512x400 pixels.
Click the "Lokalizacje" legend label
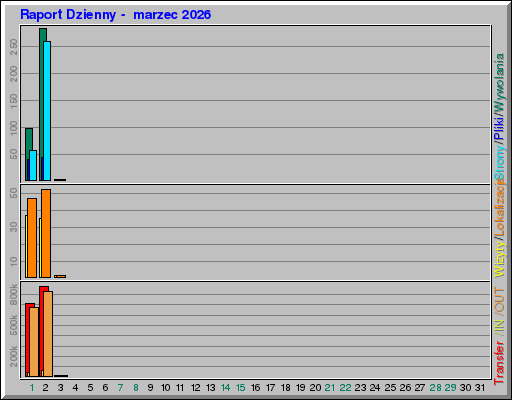(x=499, y=208)
